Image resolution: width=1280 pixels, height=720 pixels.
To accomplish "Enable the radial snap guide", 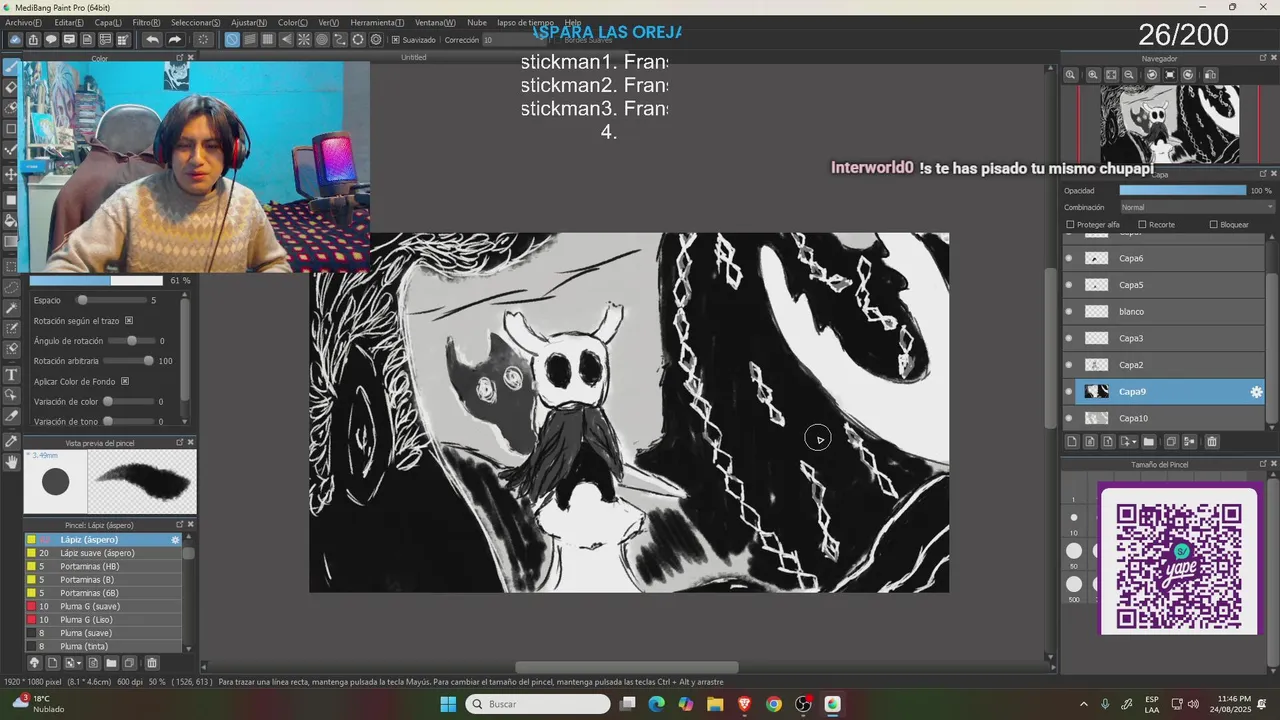I will click(304, 40).
